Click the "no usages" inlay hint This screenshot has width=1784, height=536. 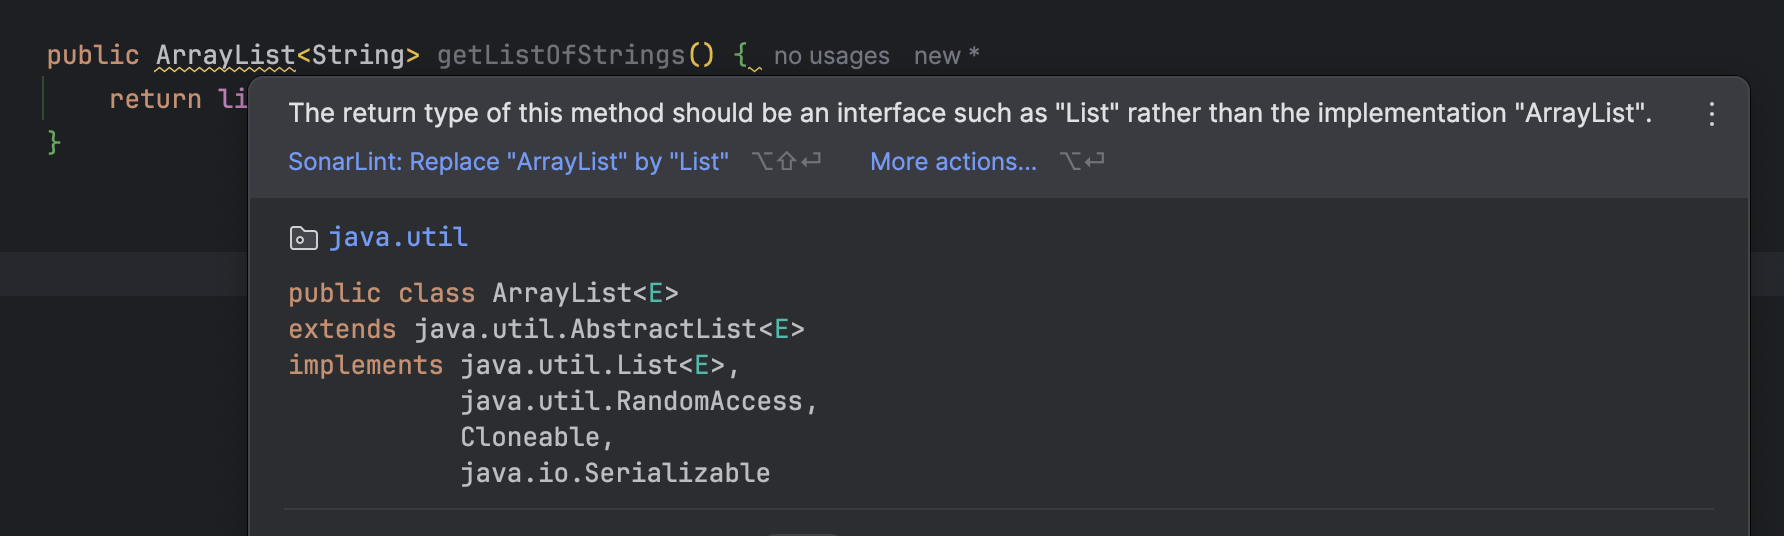click(x=831, y=56)
